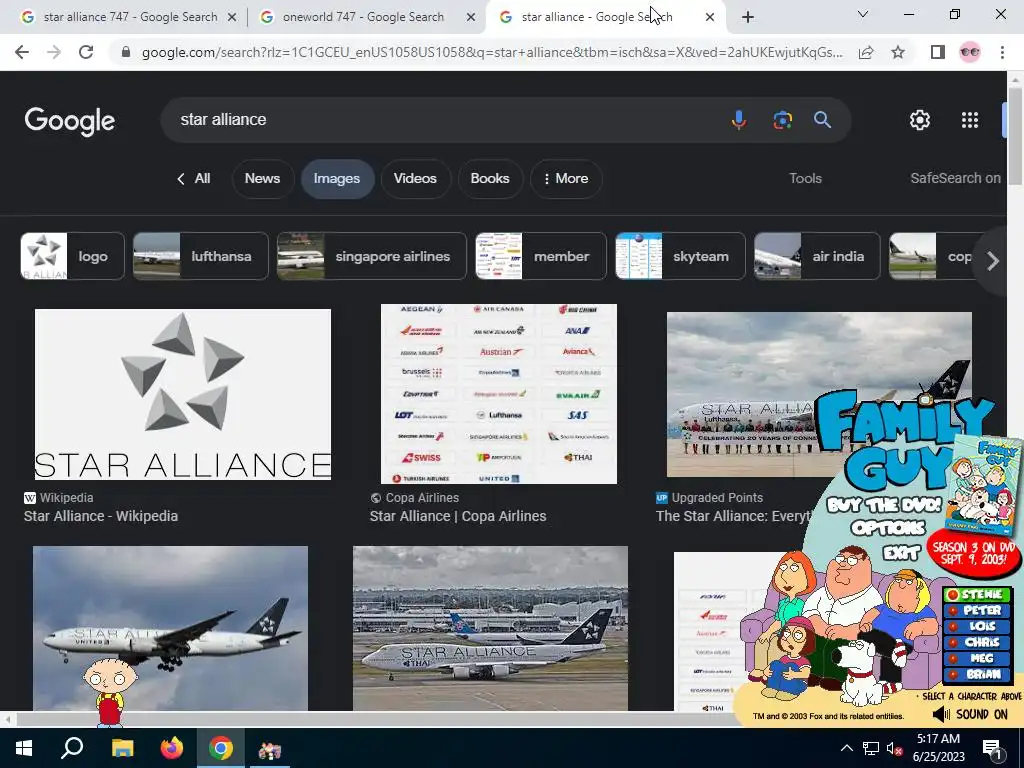This screenshot has width=1024, height=768.
Task: Open Google quick settings gear
Action: (920, 120)
